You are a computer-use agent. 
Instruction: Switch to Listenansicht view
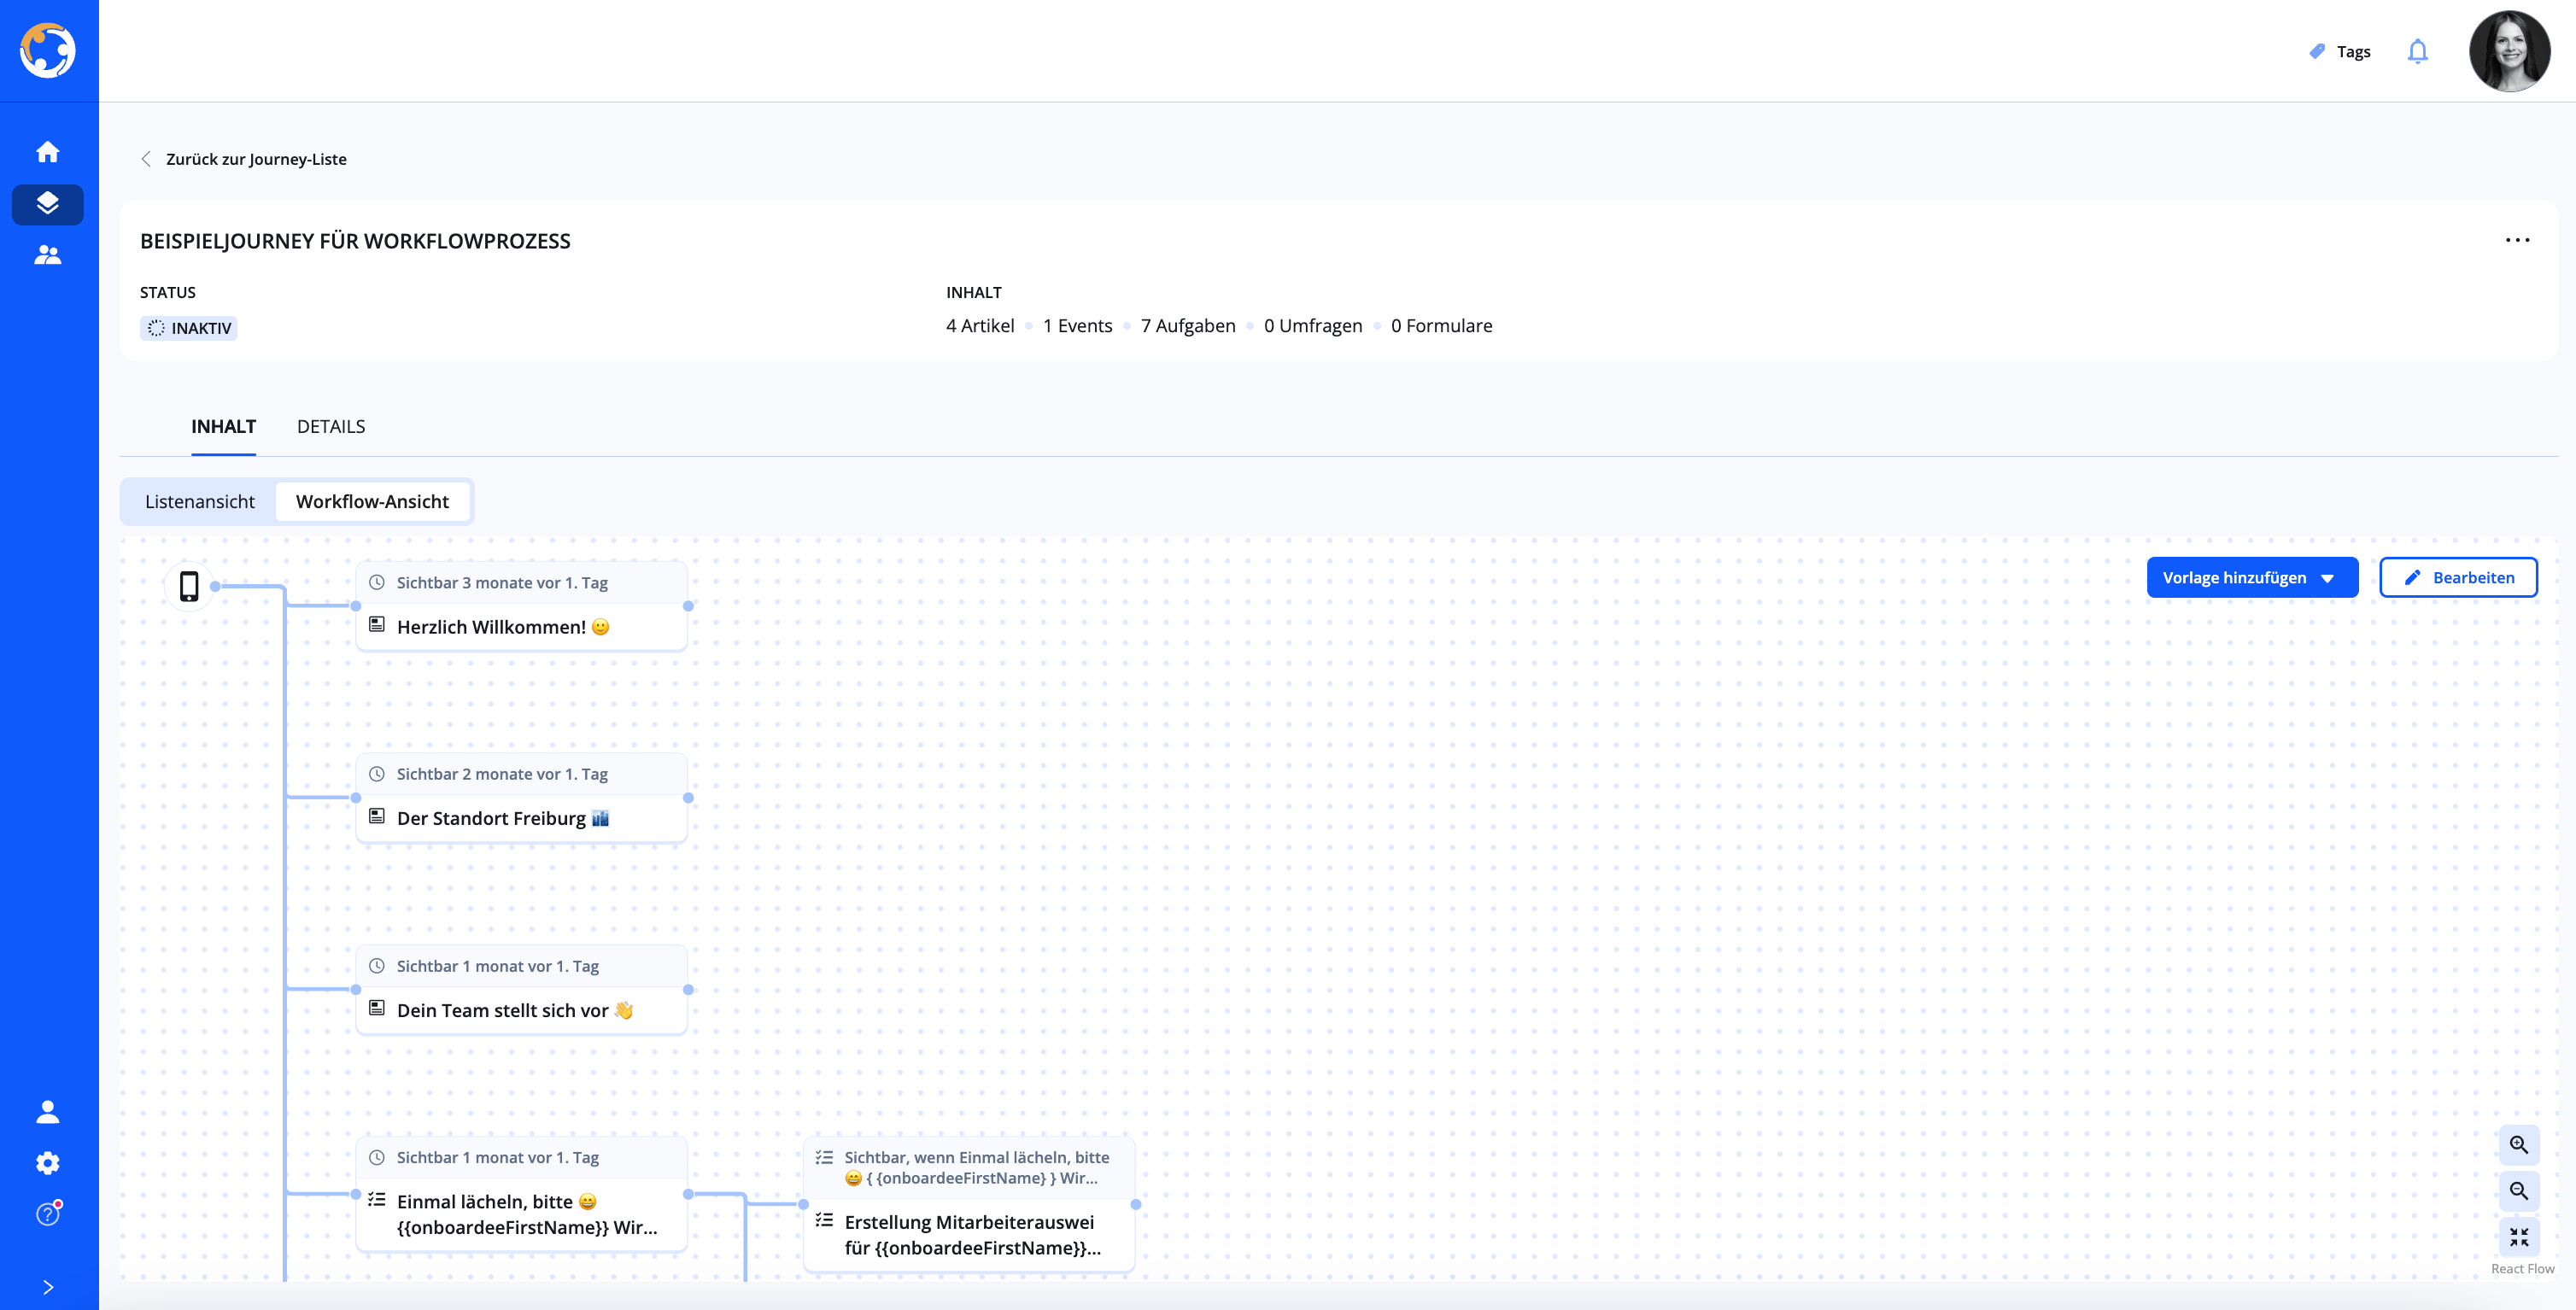pyautogui.click(x=199, y=501)
